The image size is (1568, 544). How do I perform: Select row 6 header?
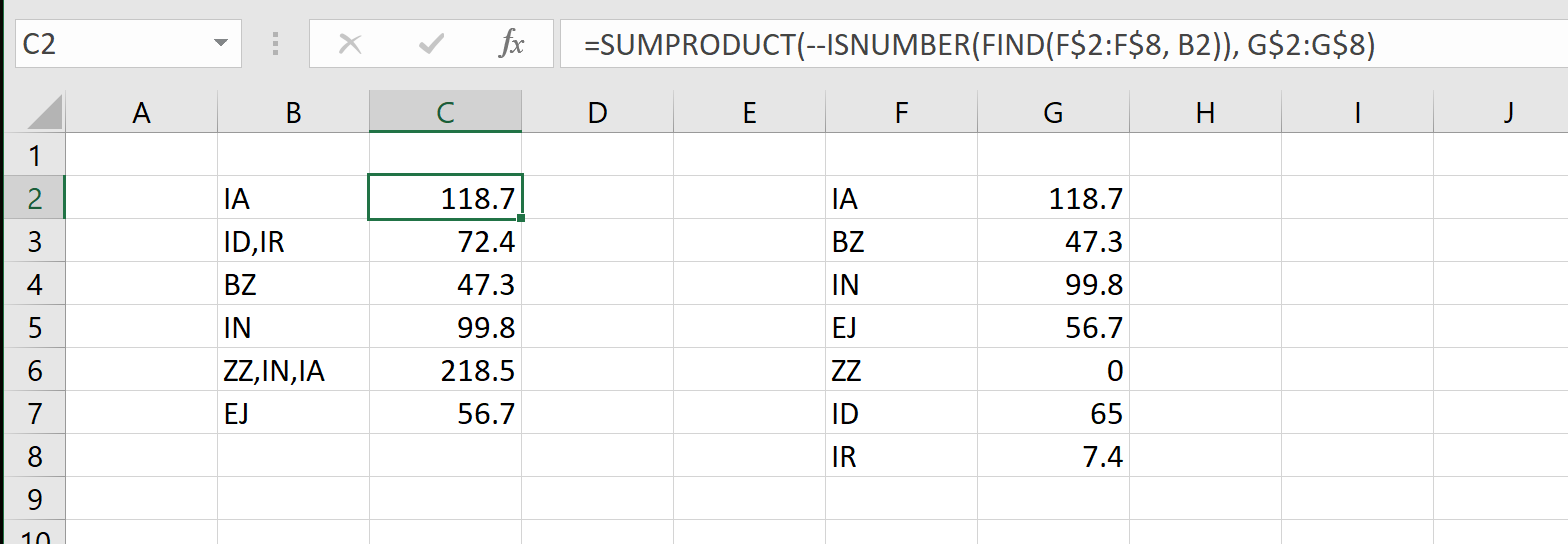(36, 370)
